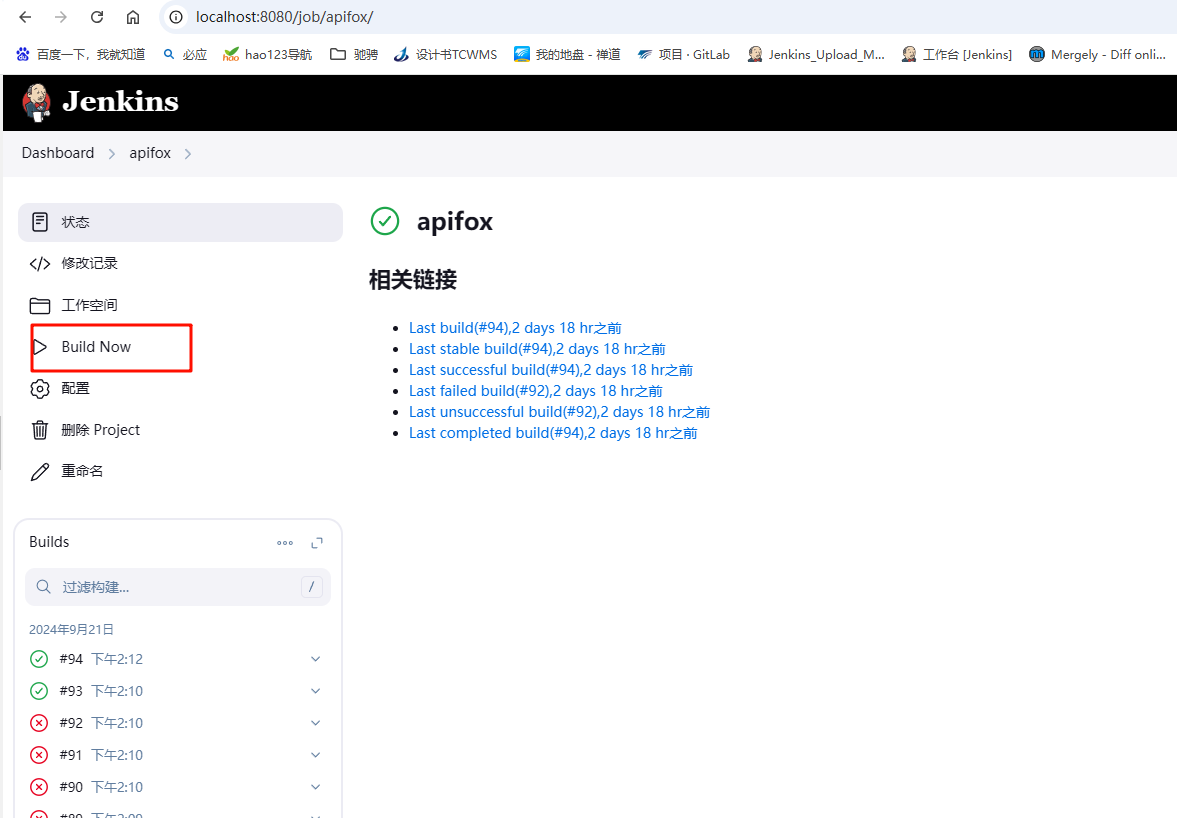The image size is (1177, 818).
Task: Click build #93 success status icon
Action: coord(39,691)
